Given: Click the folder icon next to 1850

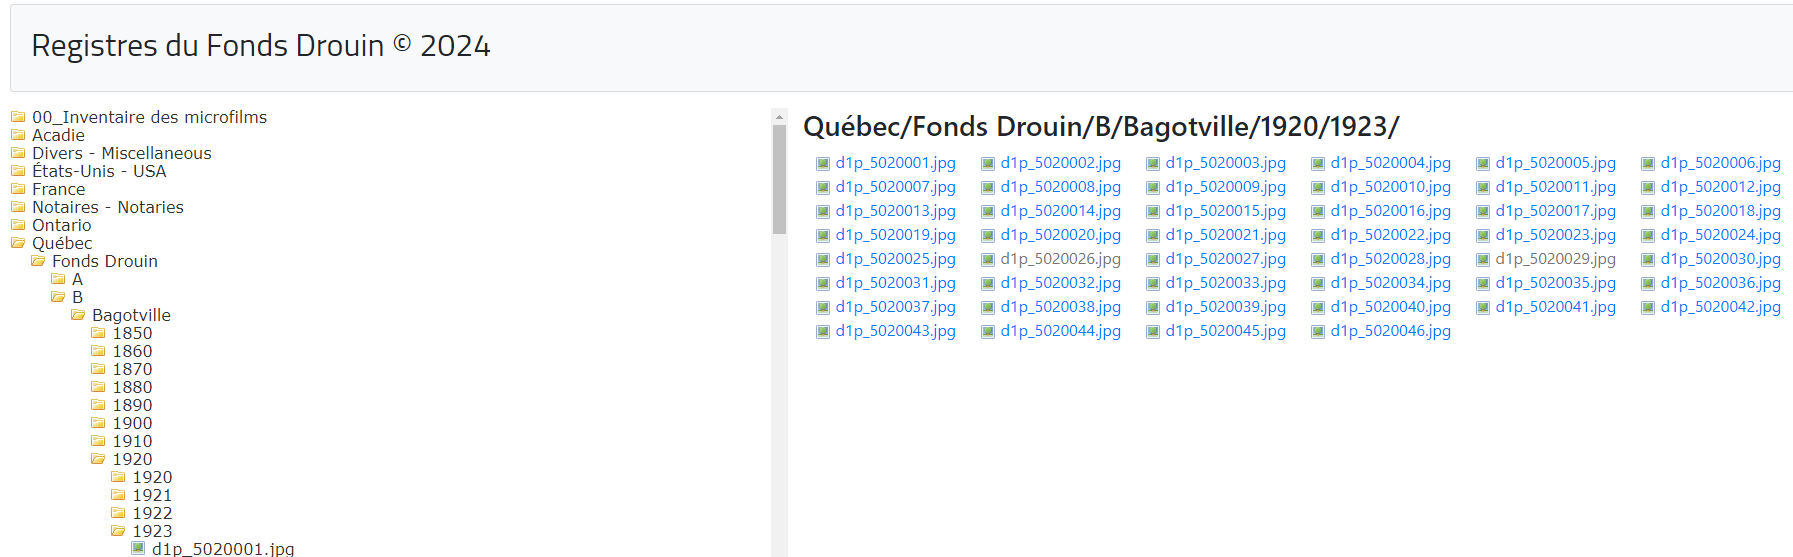Looking at the screenshot, I should pyautogui.click(x=98, y=333).
